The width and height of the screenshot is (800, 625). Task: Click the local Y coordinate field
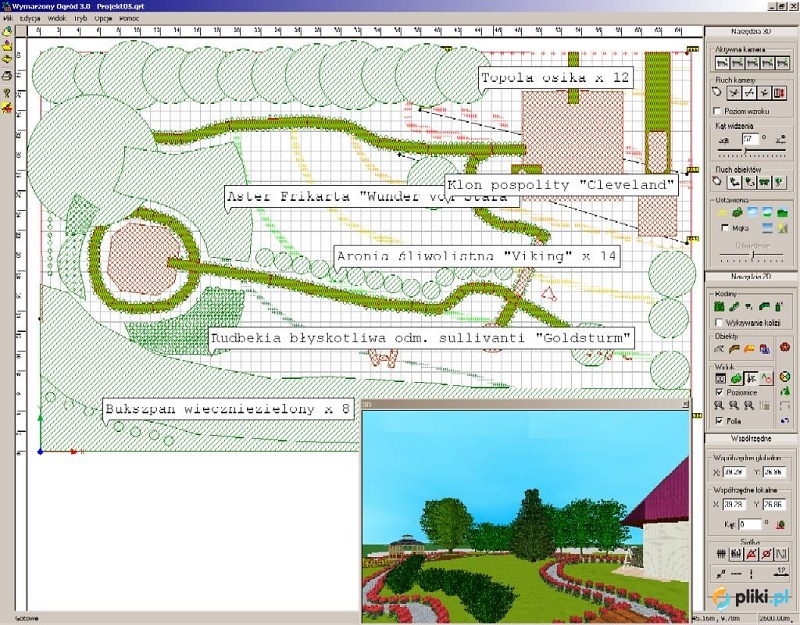point(774,504)
